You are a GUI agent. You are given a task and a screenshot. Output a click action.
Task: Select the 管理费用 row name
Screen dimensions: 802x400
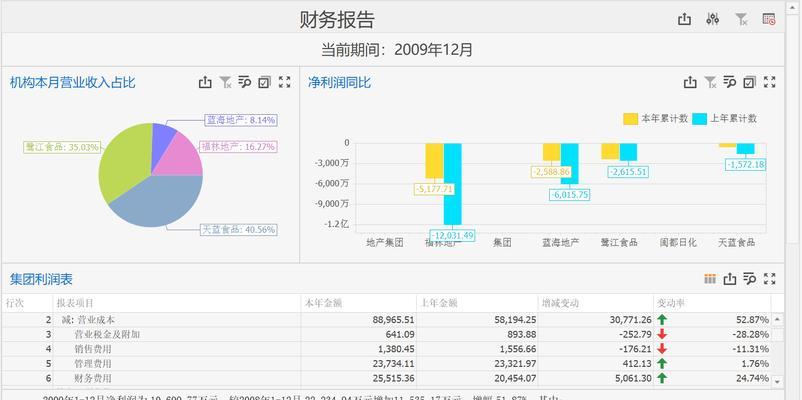(93, 364)
